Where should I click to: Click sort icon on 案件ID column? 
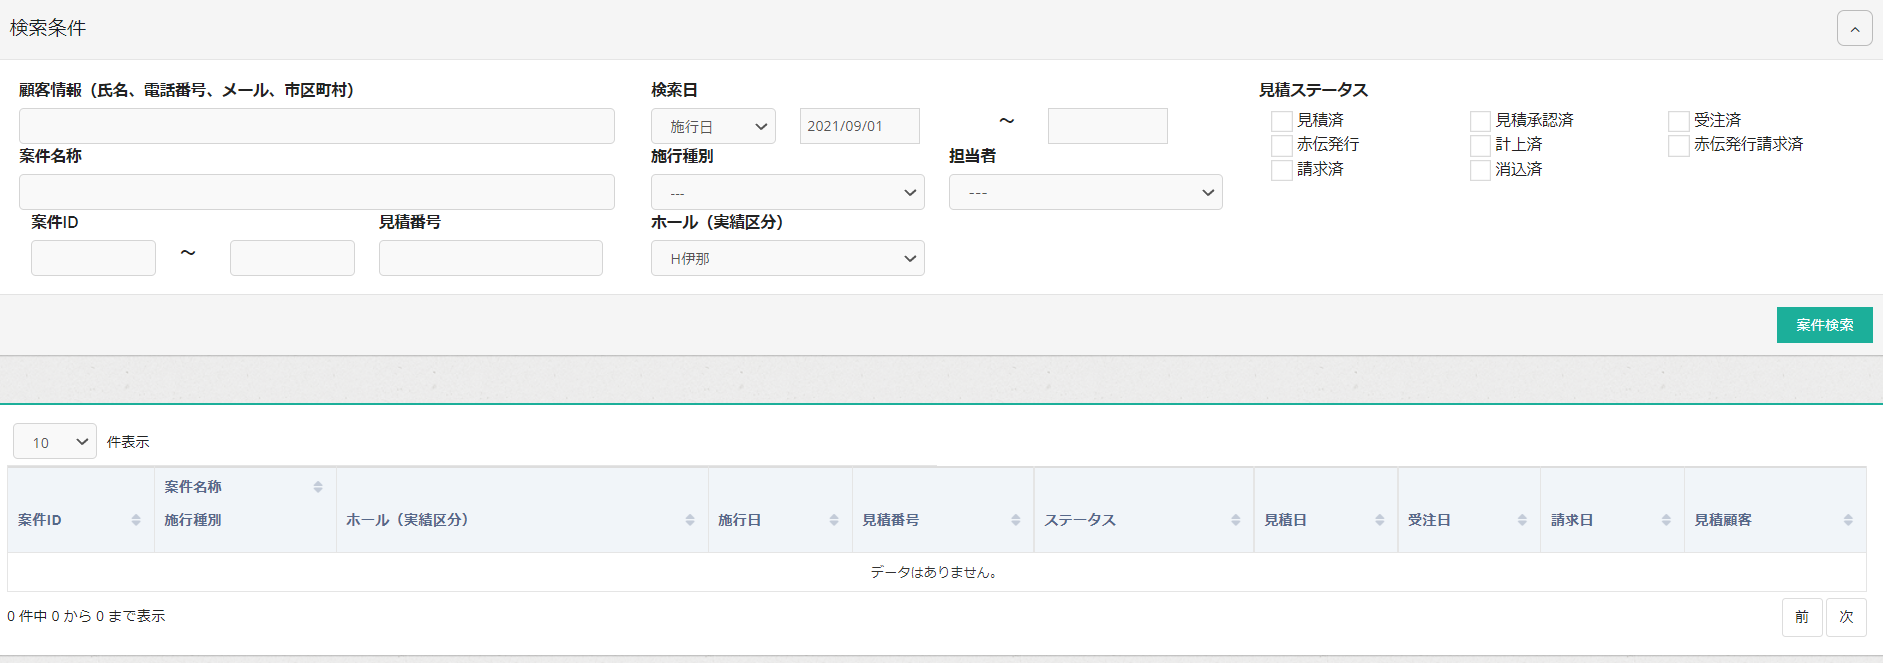[136, 520]
